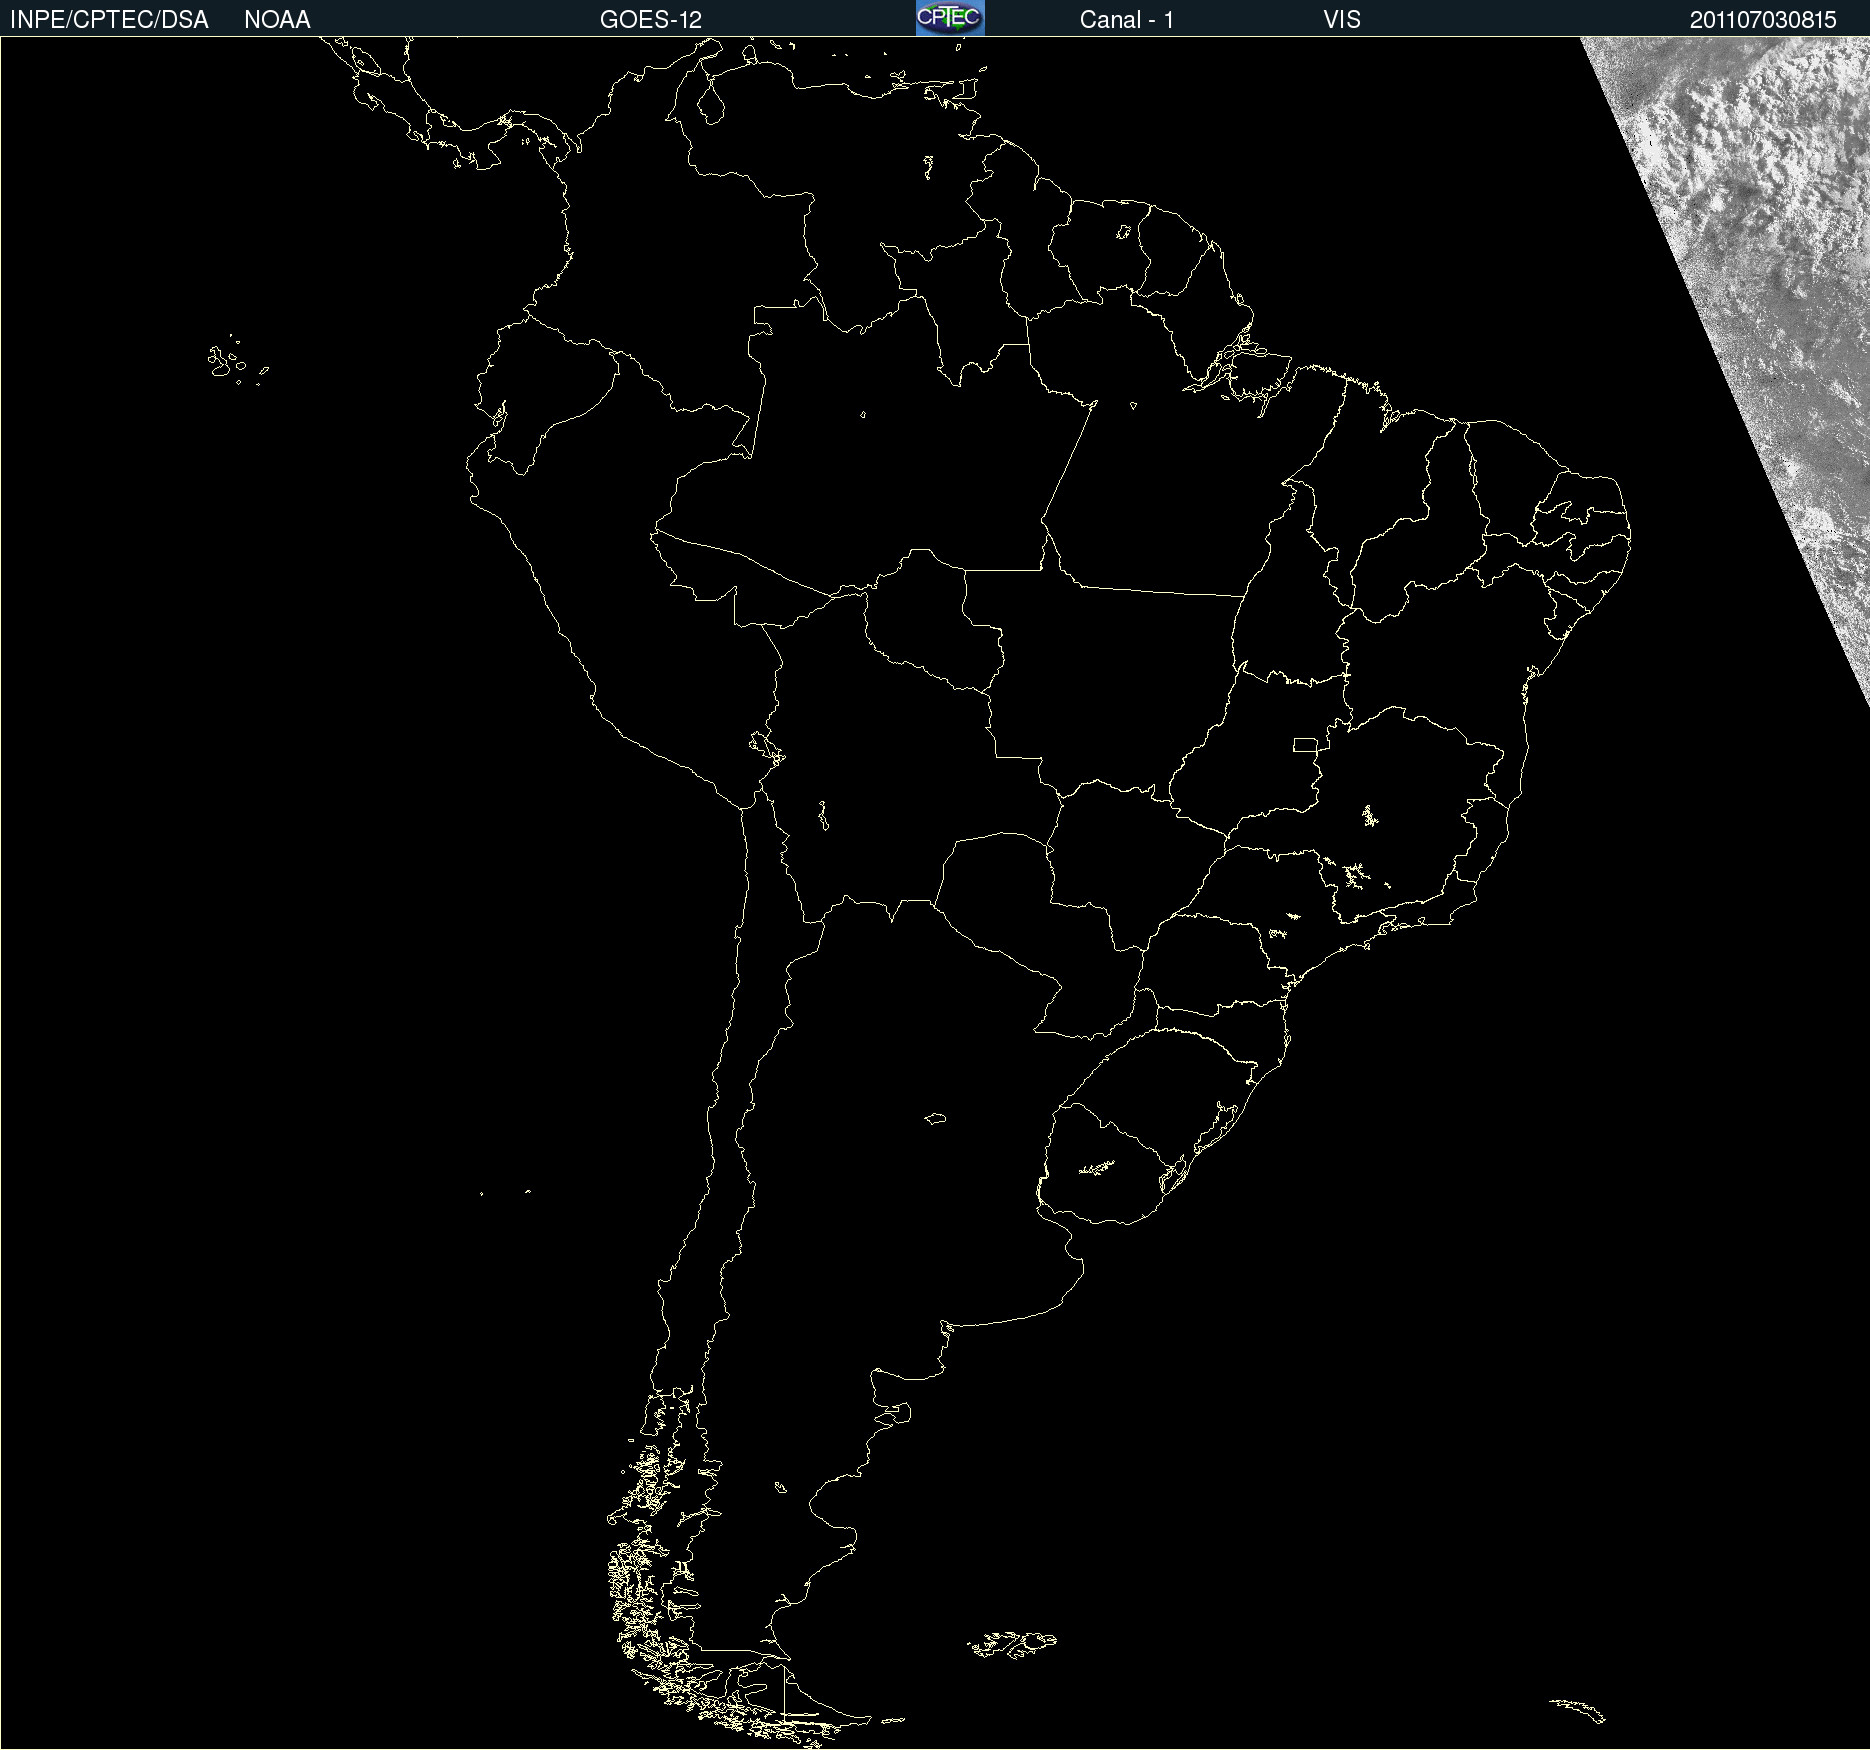Click the VIS channel label
Image resolution: width=1870 pixels, height=1750 pixels.
click(x=1342, y=20)
